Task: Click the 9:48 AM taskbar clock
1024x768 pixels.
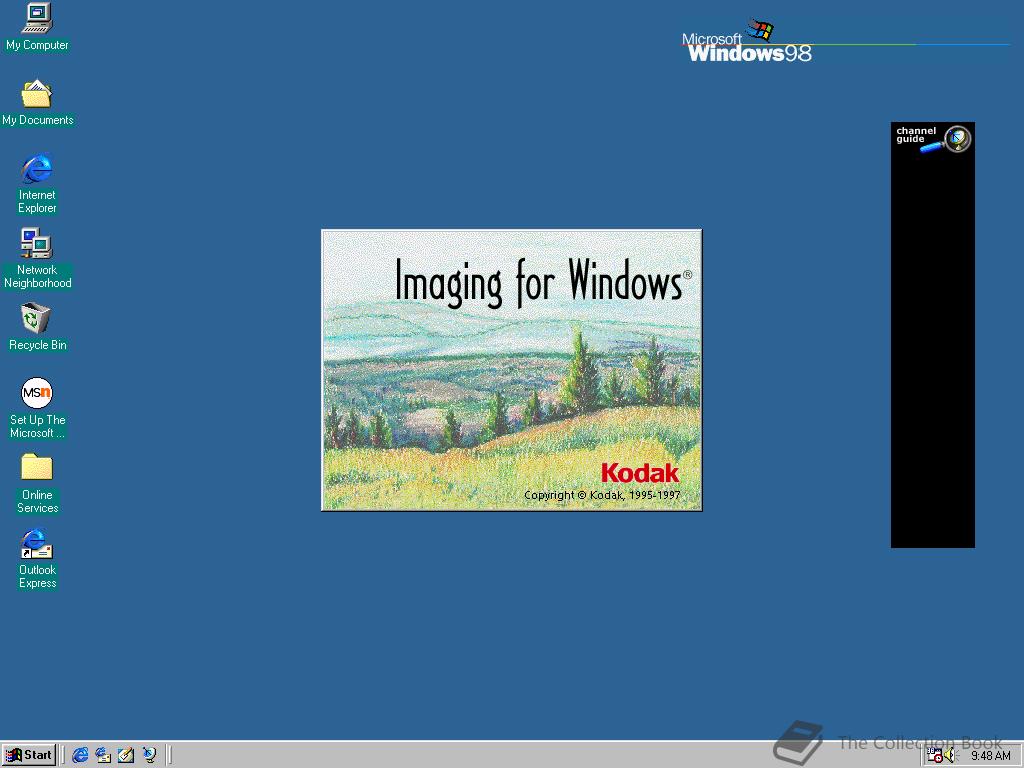Action: tap(990, 756)
